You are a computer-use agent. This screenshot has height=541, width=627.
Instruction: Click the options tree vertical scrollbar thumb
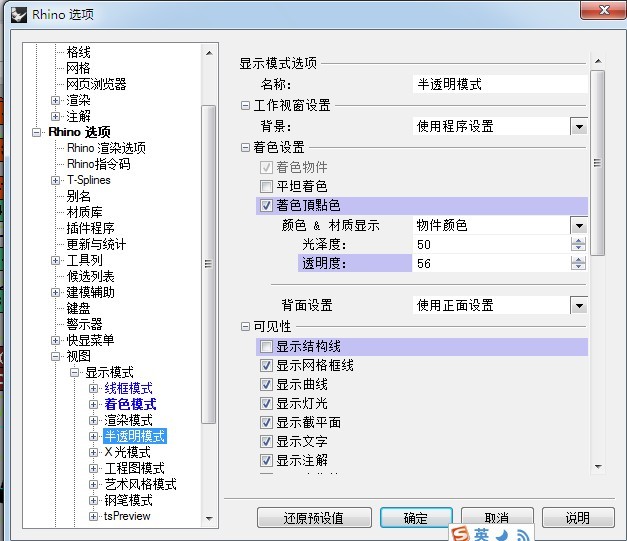[208, 264]
